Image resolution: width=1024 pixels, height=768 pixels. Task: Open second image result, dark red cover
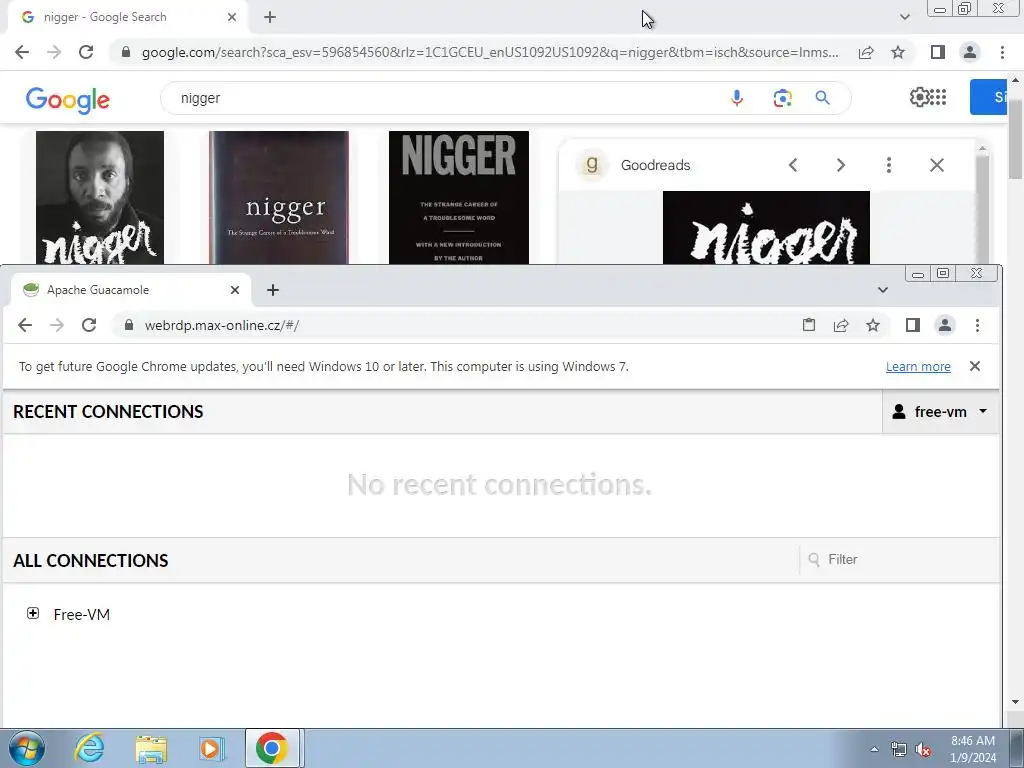(x=279, y=197)
